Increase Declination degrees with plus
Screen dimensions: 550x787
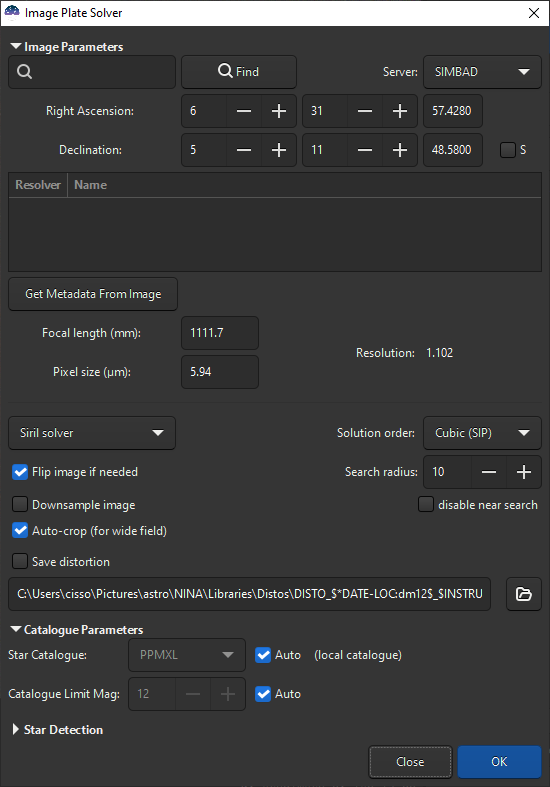pyautogui.click(x=279, y=150)
